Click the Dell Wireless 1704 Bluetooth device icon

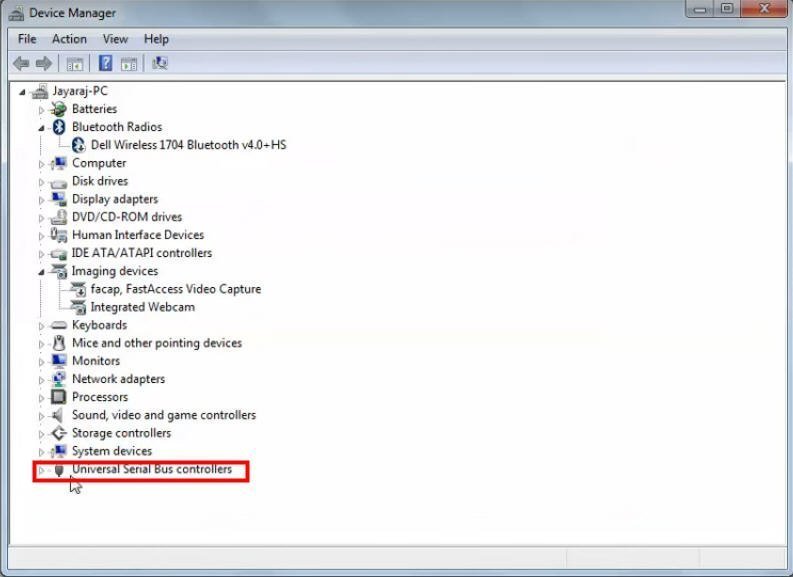click(x=78, y=145)
